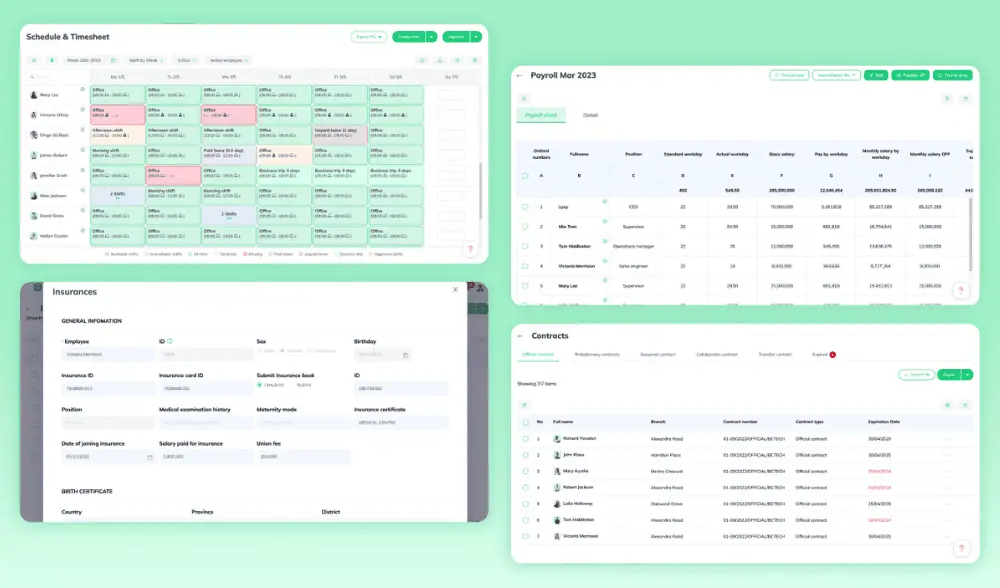Switch to the Detail tab in Payroll
Screen dimensions: 1000x588
click(590, 115)
